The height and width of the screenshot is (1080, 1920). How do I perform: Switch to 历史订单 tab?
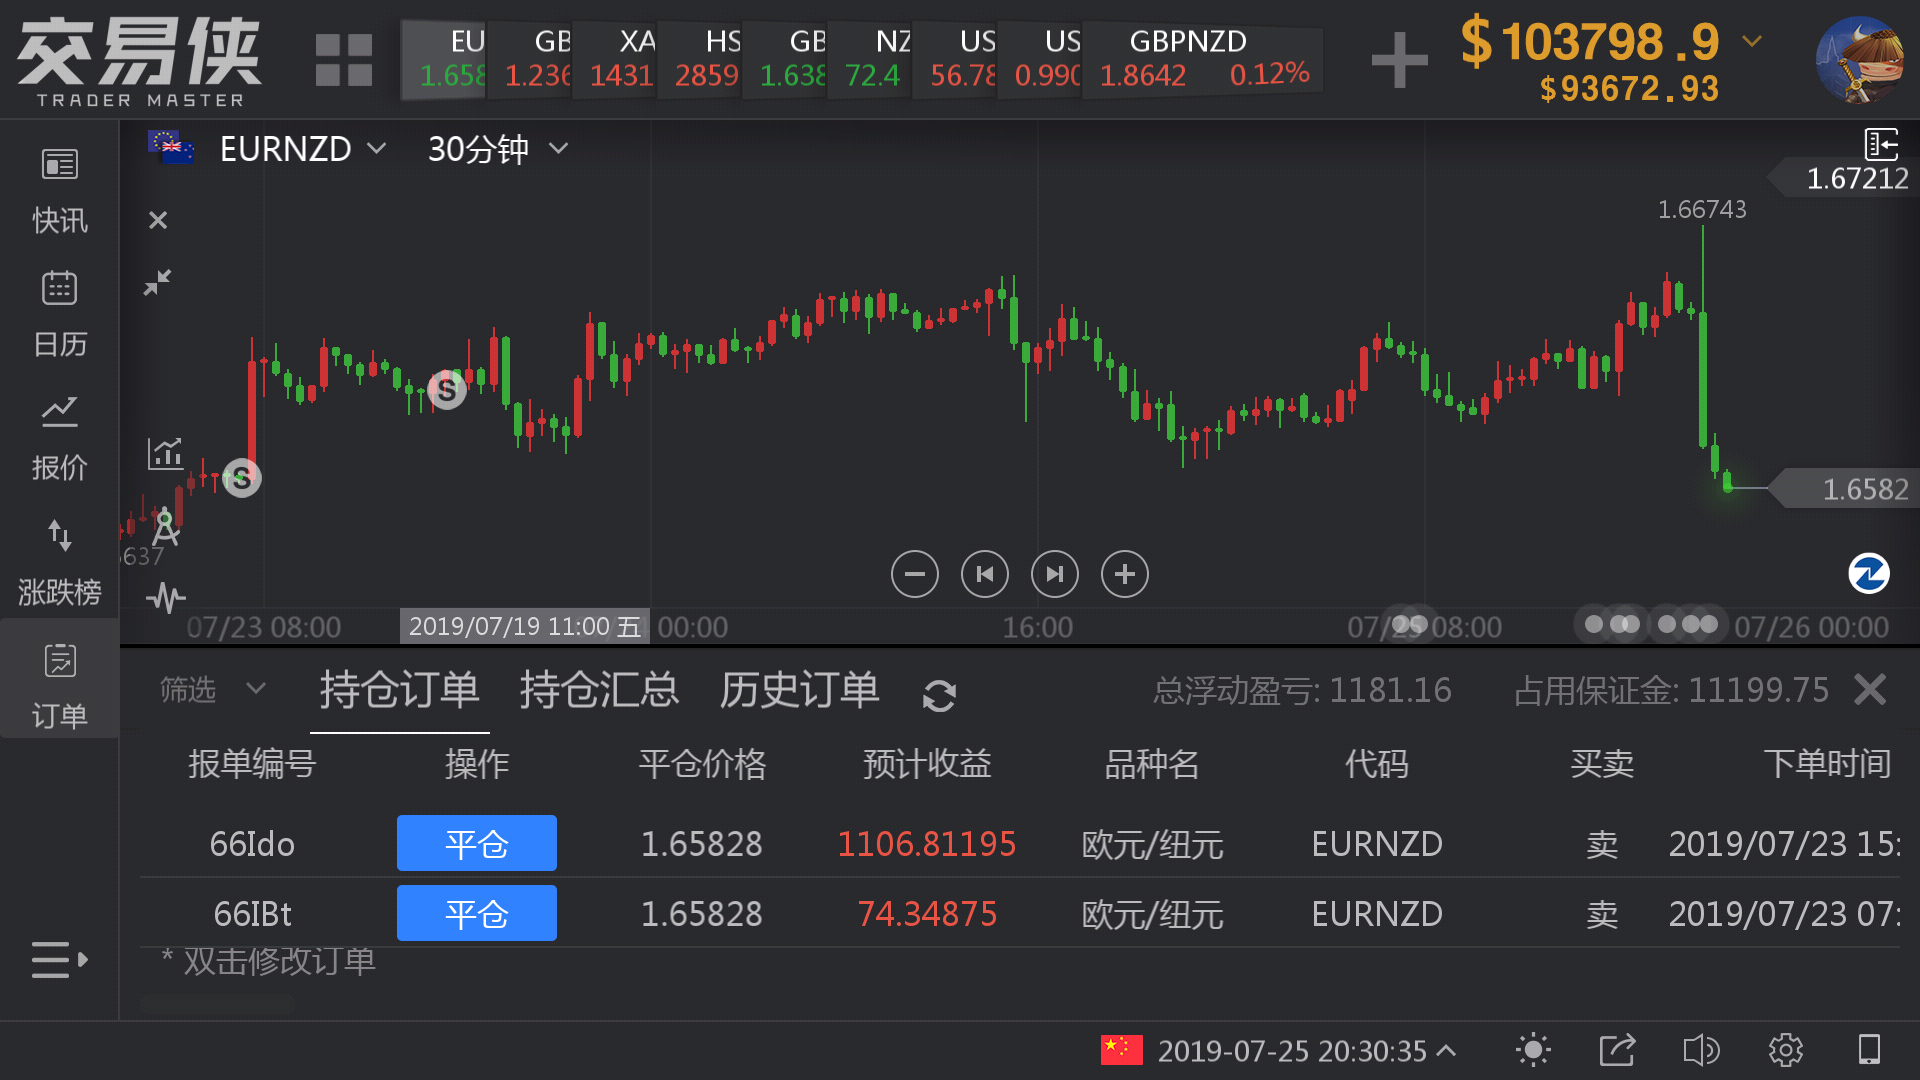799,690
